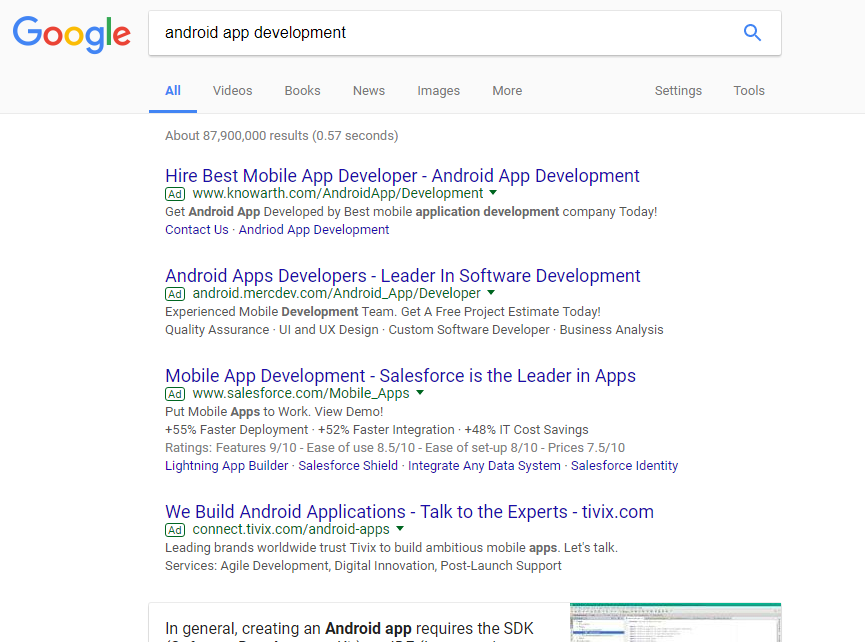
Task: Select the All results tab
Action: coord(173,90)
